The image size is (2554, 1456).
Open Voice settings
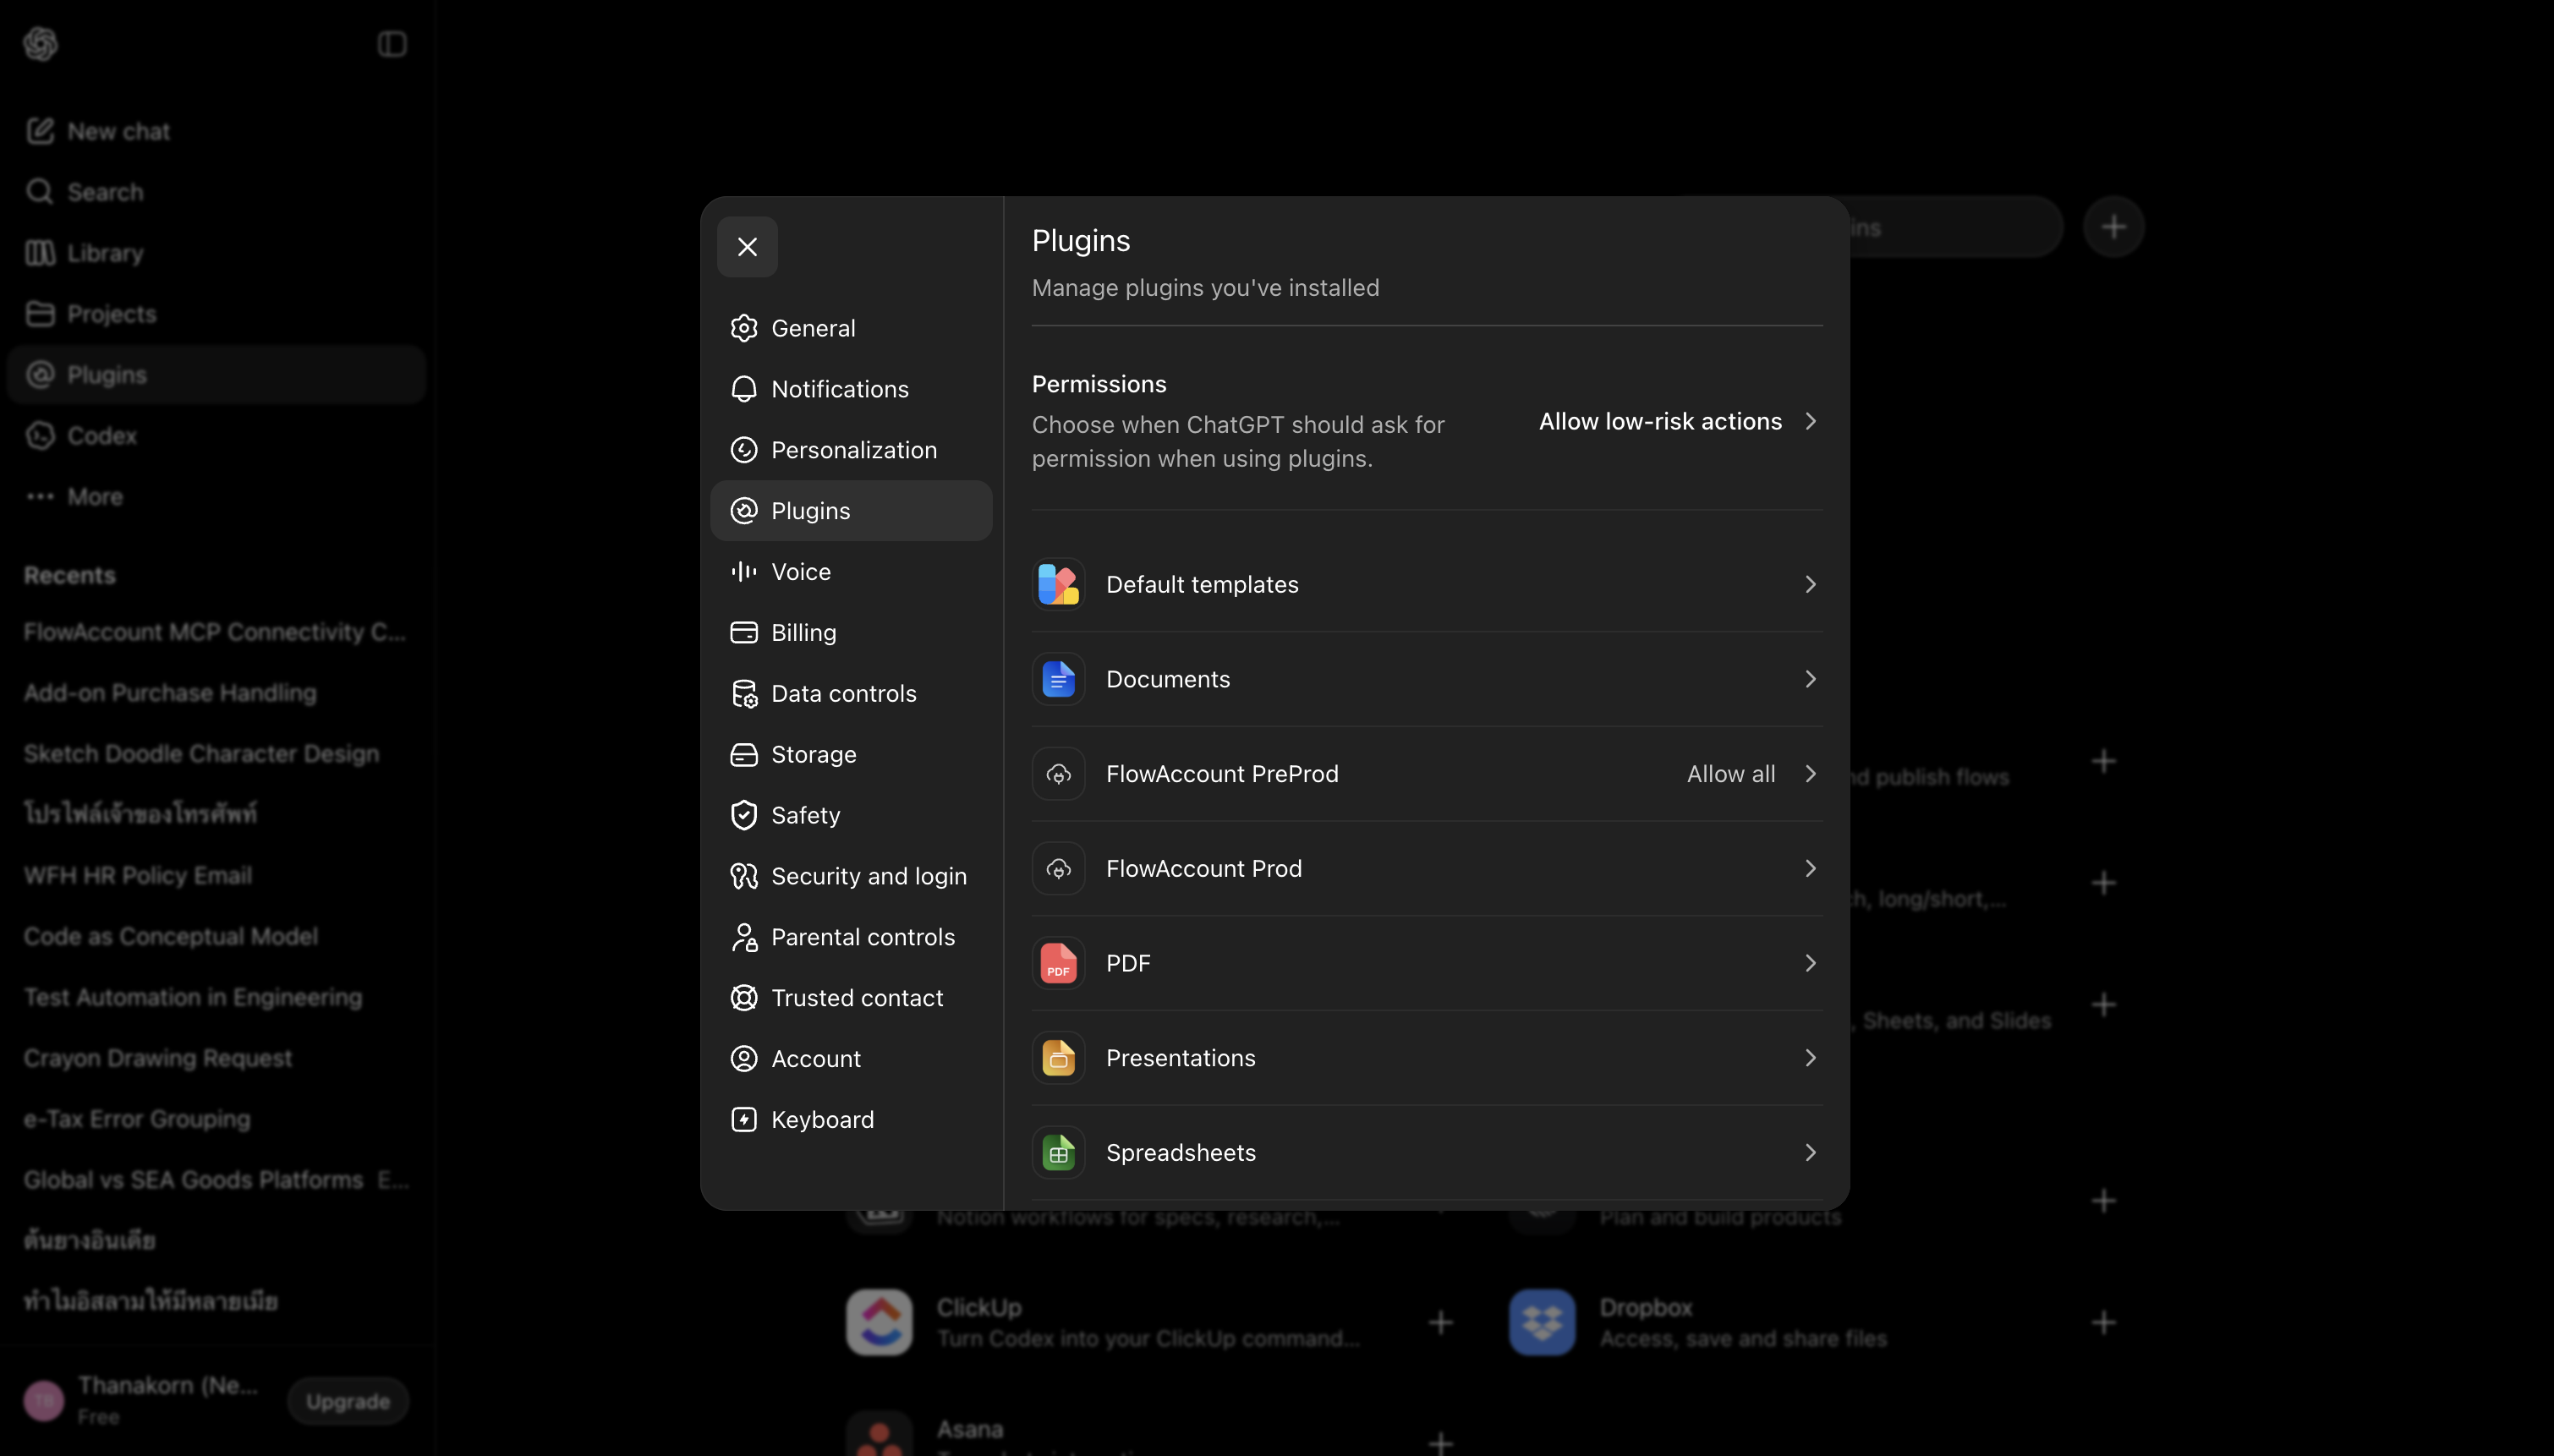(851, 572)
